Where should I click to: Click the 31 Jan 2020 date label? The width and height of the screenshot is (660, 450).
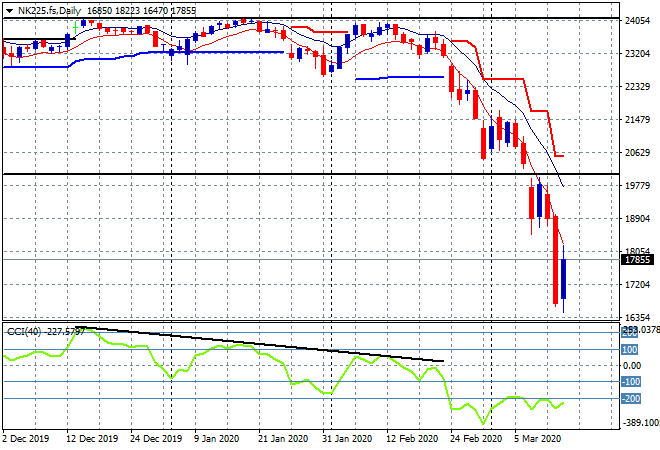(347, 439)
